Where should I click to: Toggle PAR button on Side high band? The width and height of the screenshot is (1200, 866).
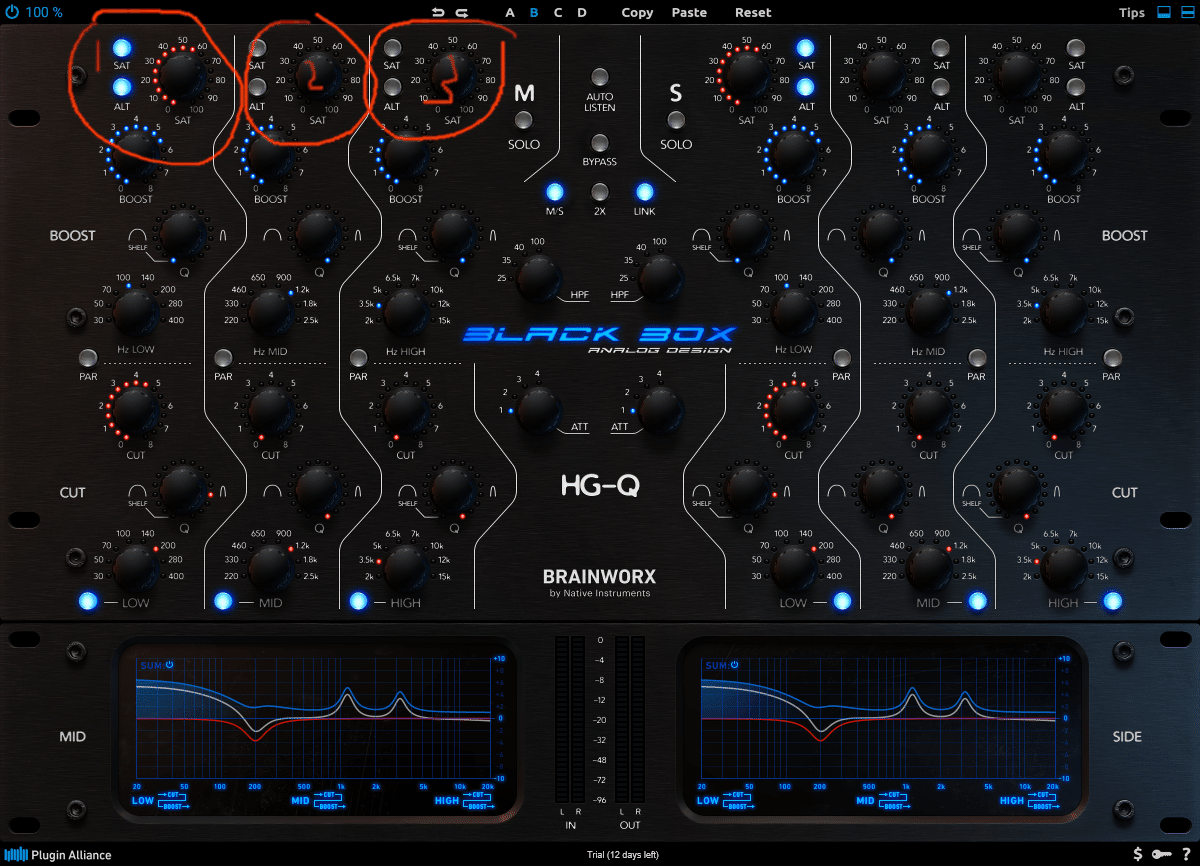pos(1111,358)
